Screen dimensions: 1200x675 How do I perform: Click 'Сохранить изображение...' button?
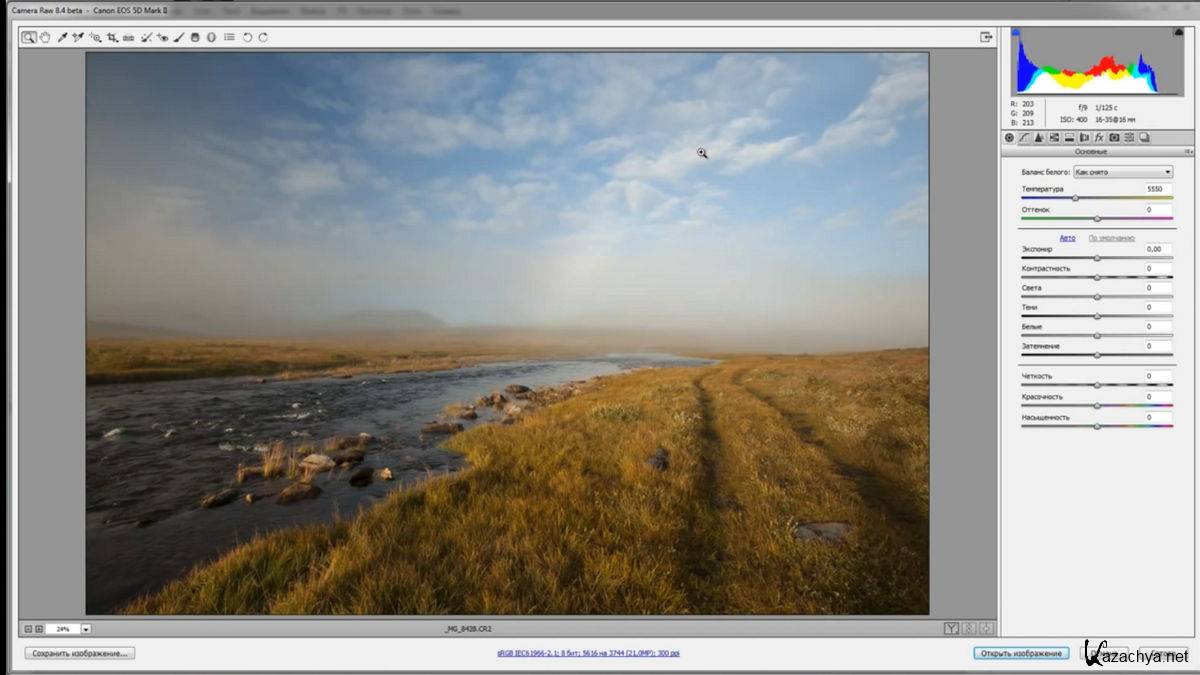pyautogui.click(x=80, y=653)
